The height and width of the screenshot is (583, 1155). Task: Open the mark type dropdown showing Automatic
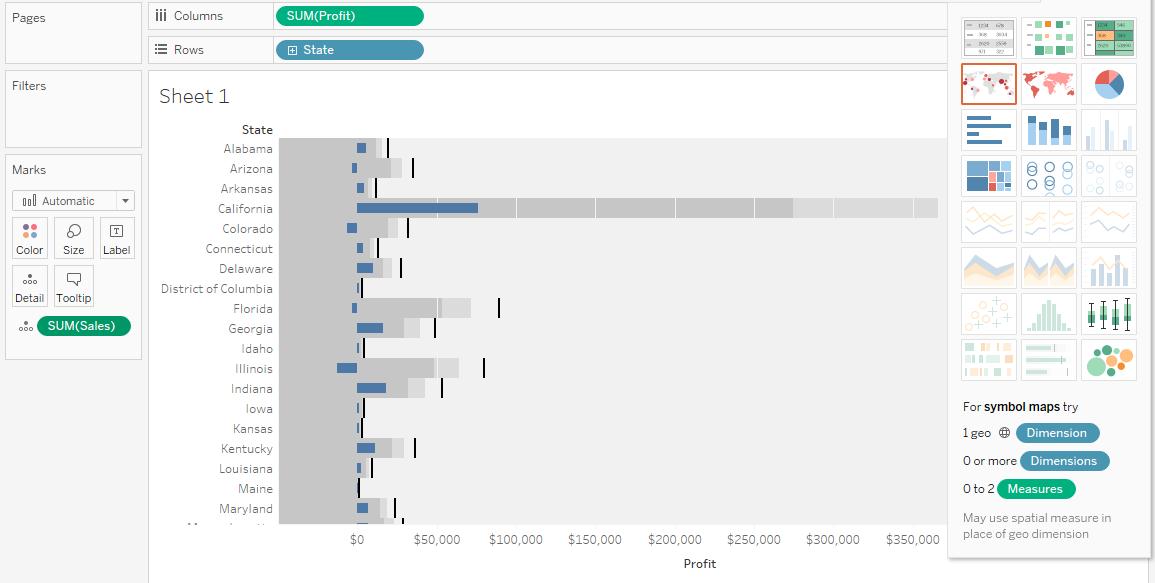pos(72,200)
